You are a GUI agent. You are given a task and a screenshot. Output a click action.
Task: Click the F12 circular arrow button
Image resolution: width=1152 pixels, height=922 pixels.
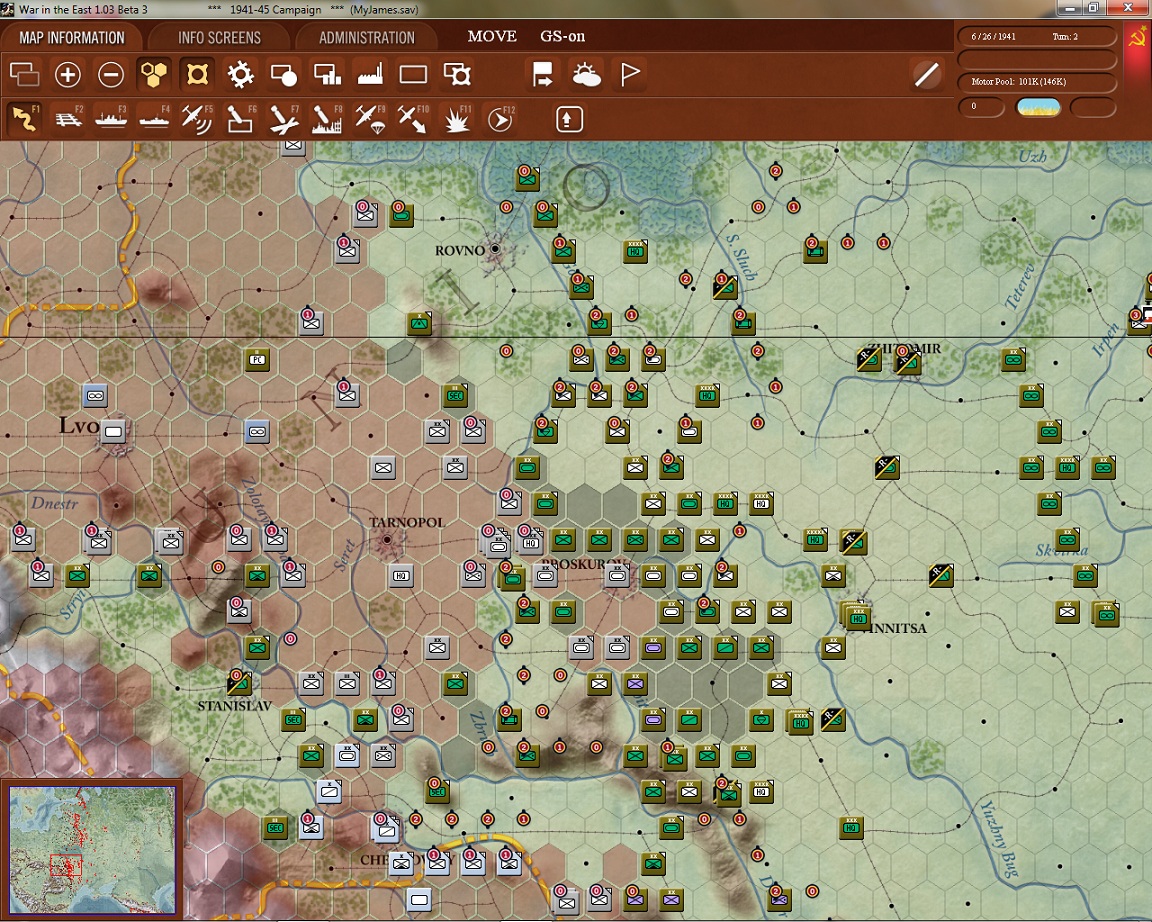point(500,119)
